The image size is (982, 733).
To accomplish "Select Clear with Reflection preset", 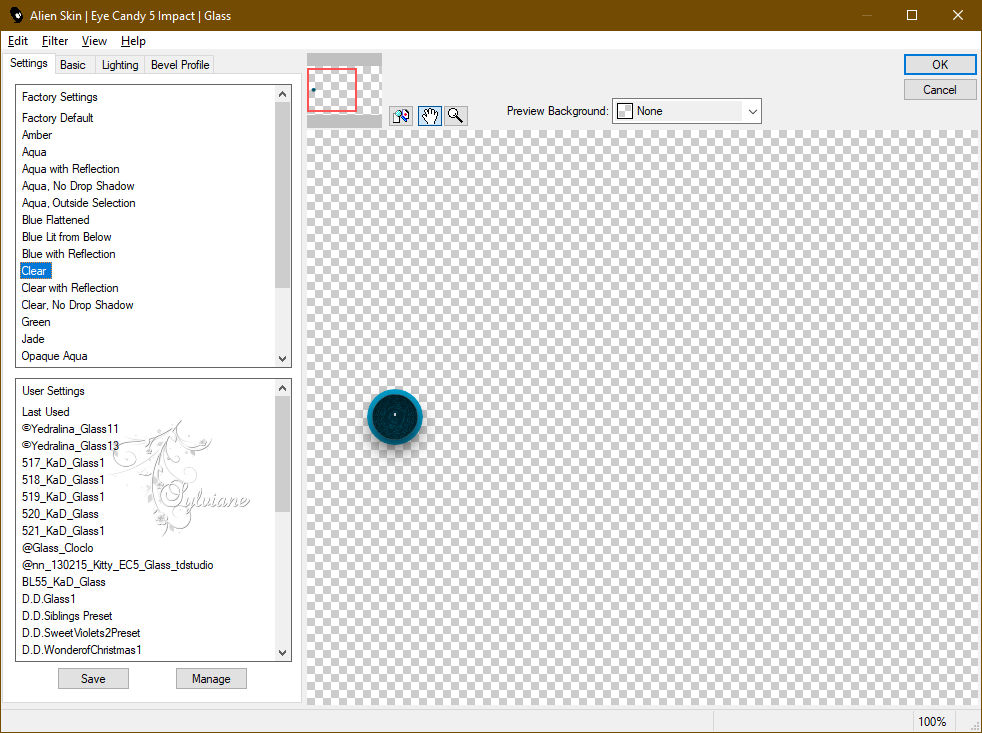I will 70,288.
